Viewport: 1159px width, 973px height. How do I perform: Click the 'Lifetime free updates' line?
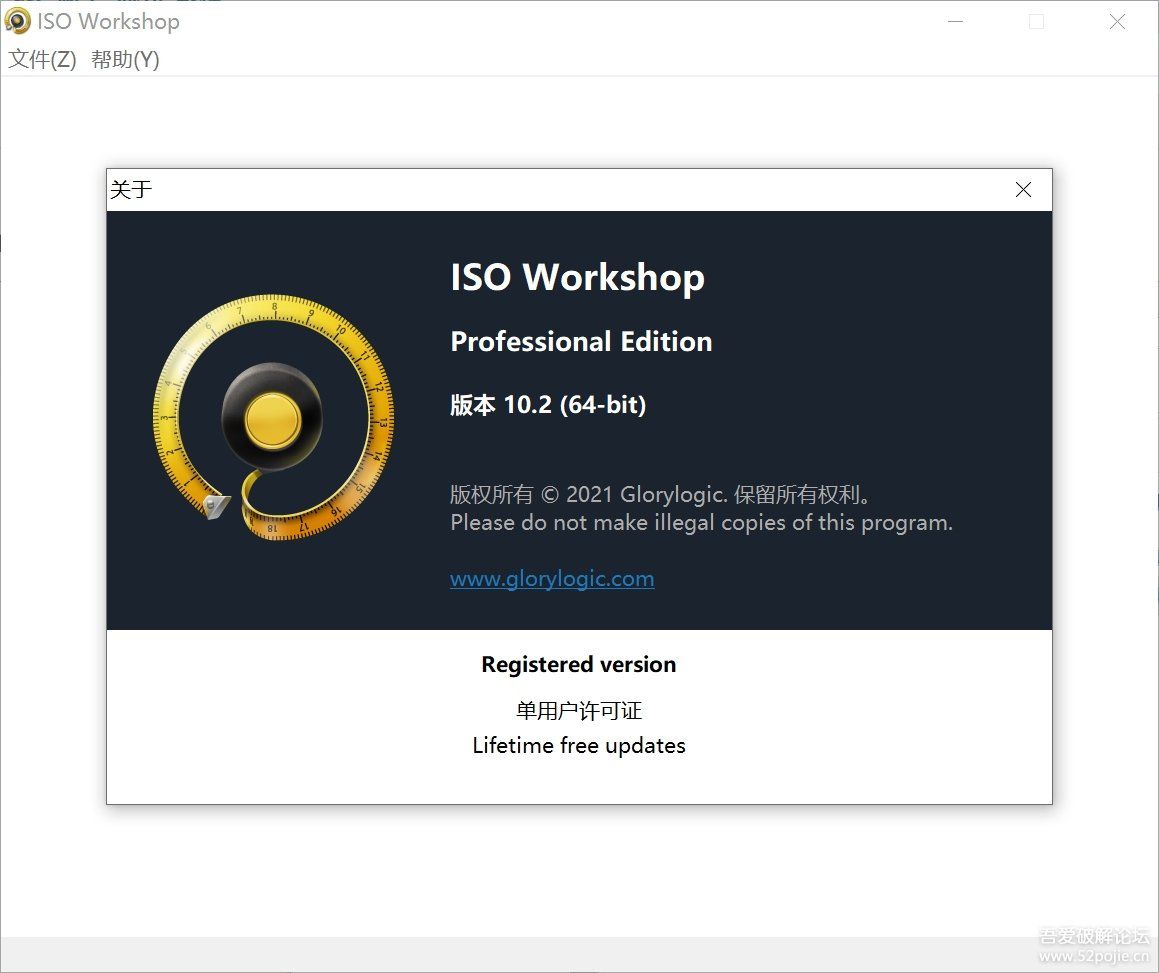point(578,745)
